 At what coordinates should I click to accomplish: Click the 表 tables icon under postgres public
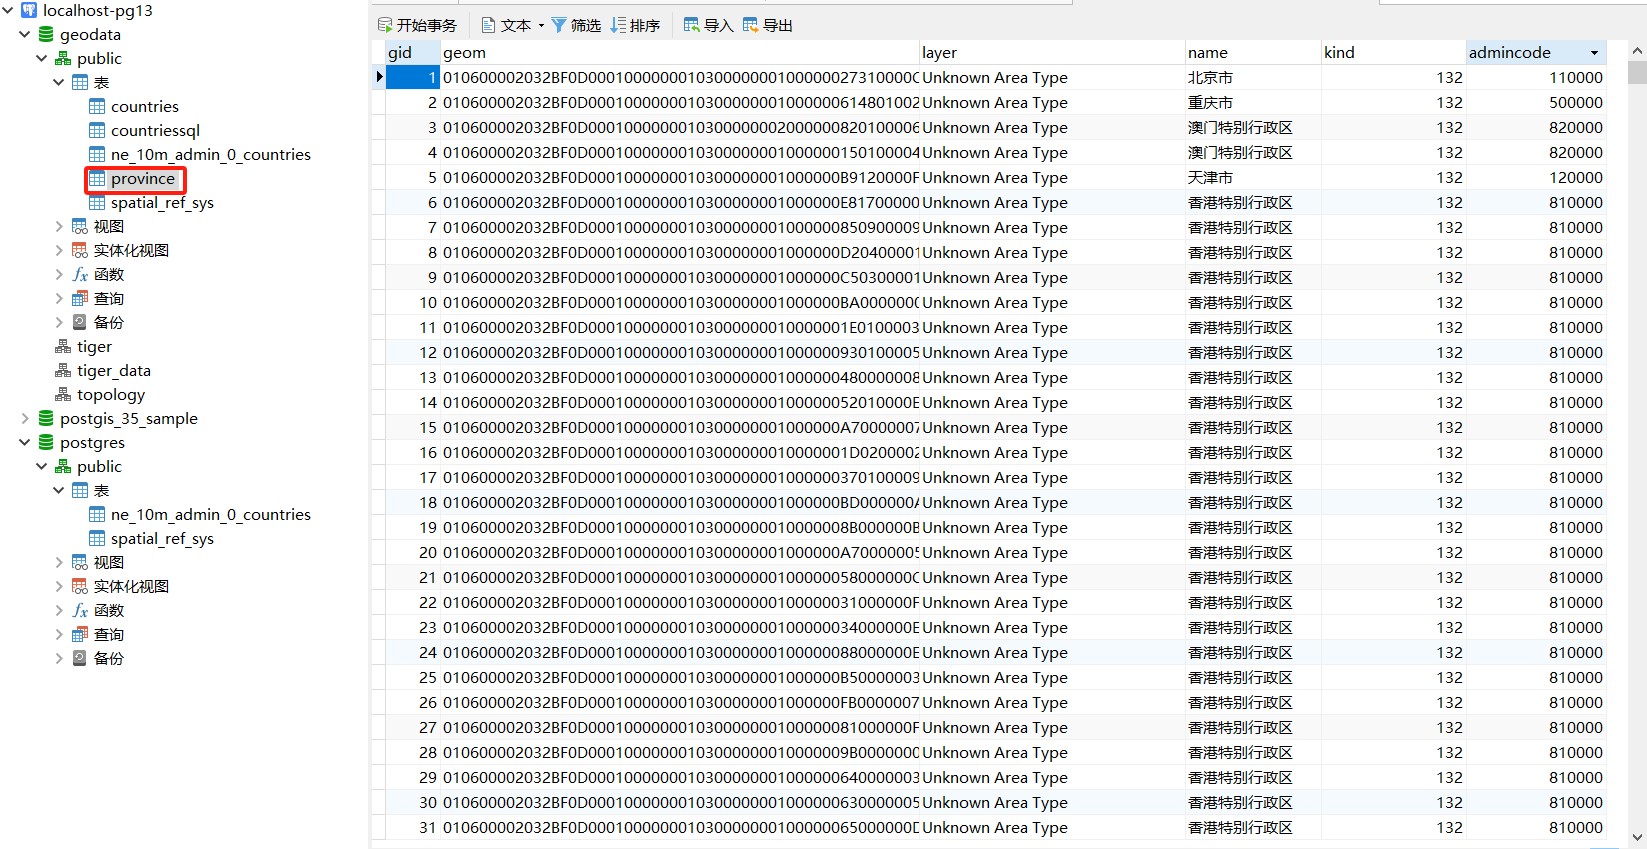(80, 490)
